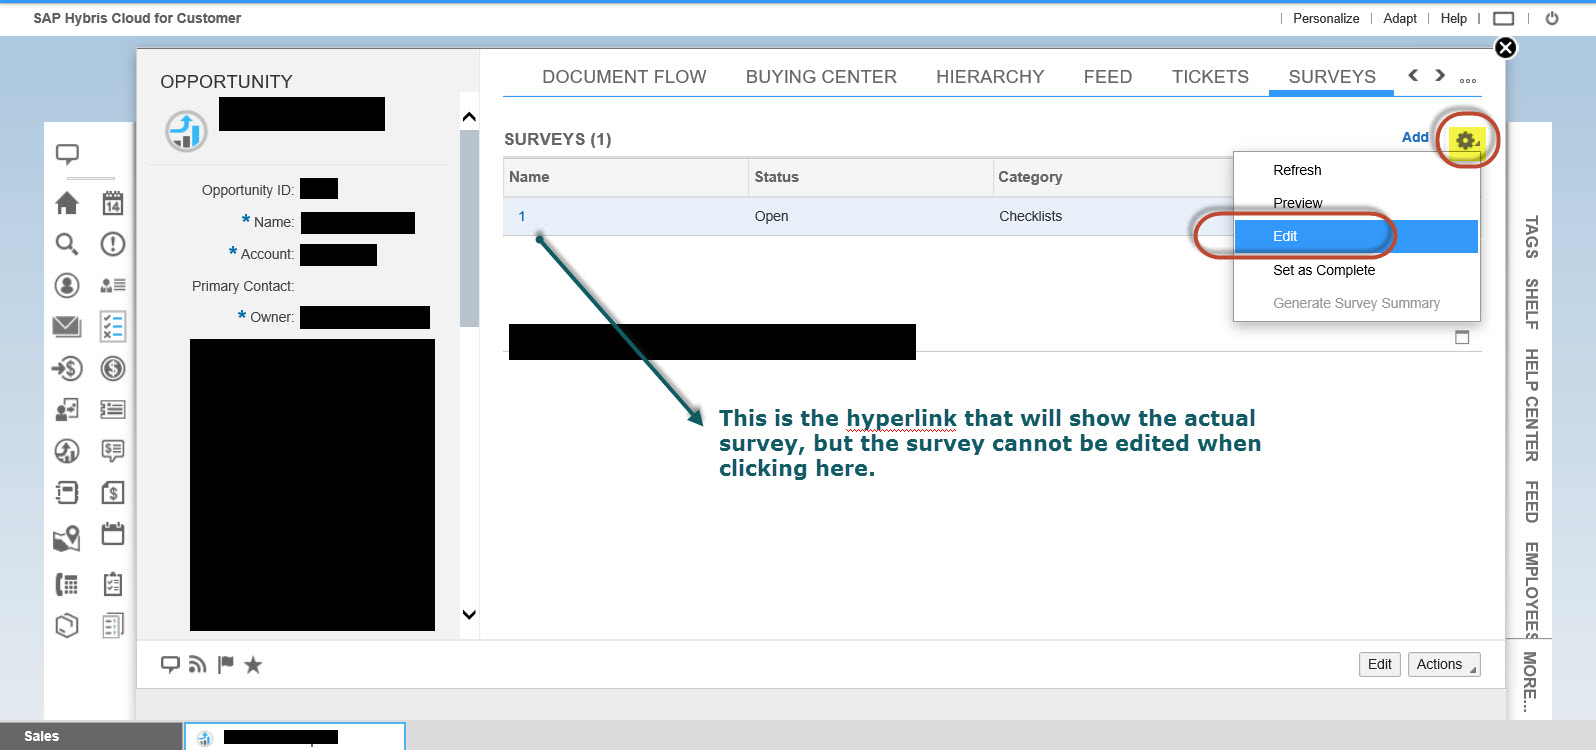Open the more tabs ellipsis menu
1596x750 pixels.
pos(1468,81)
